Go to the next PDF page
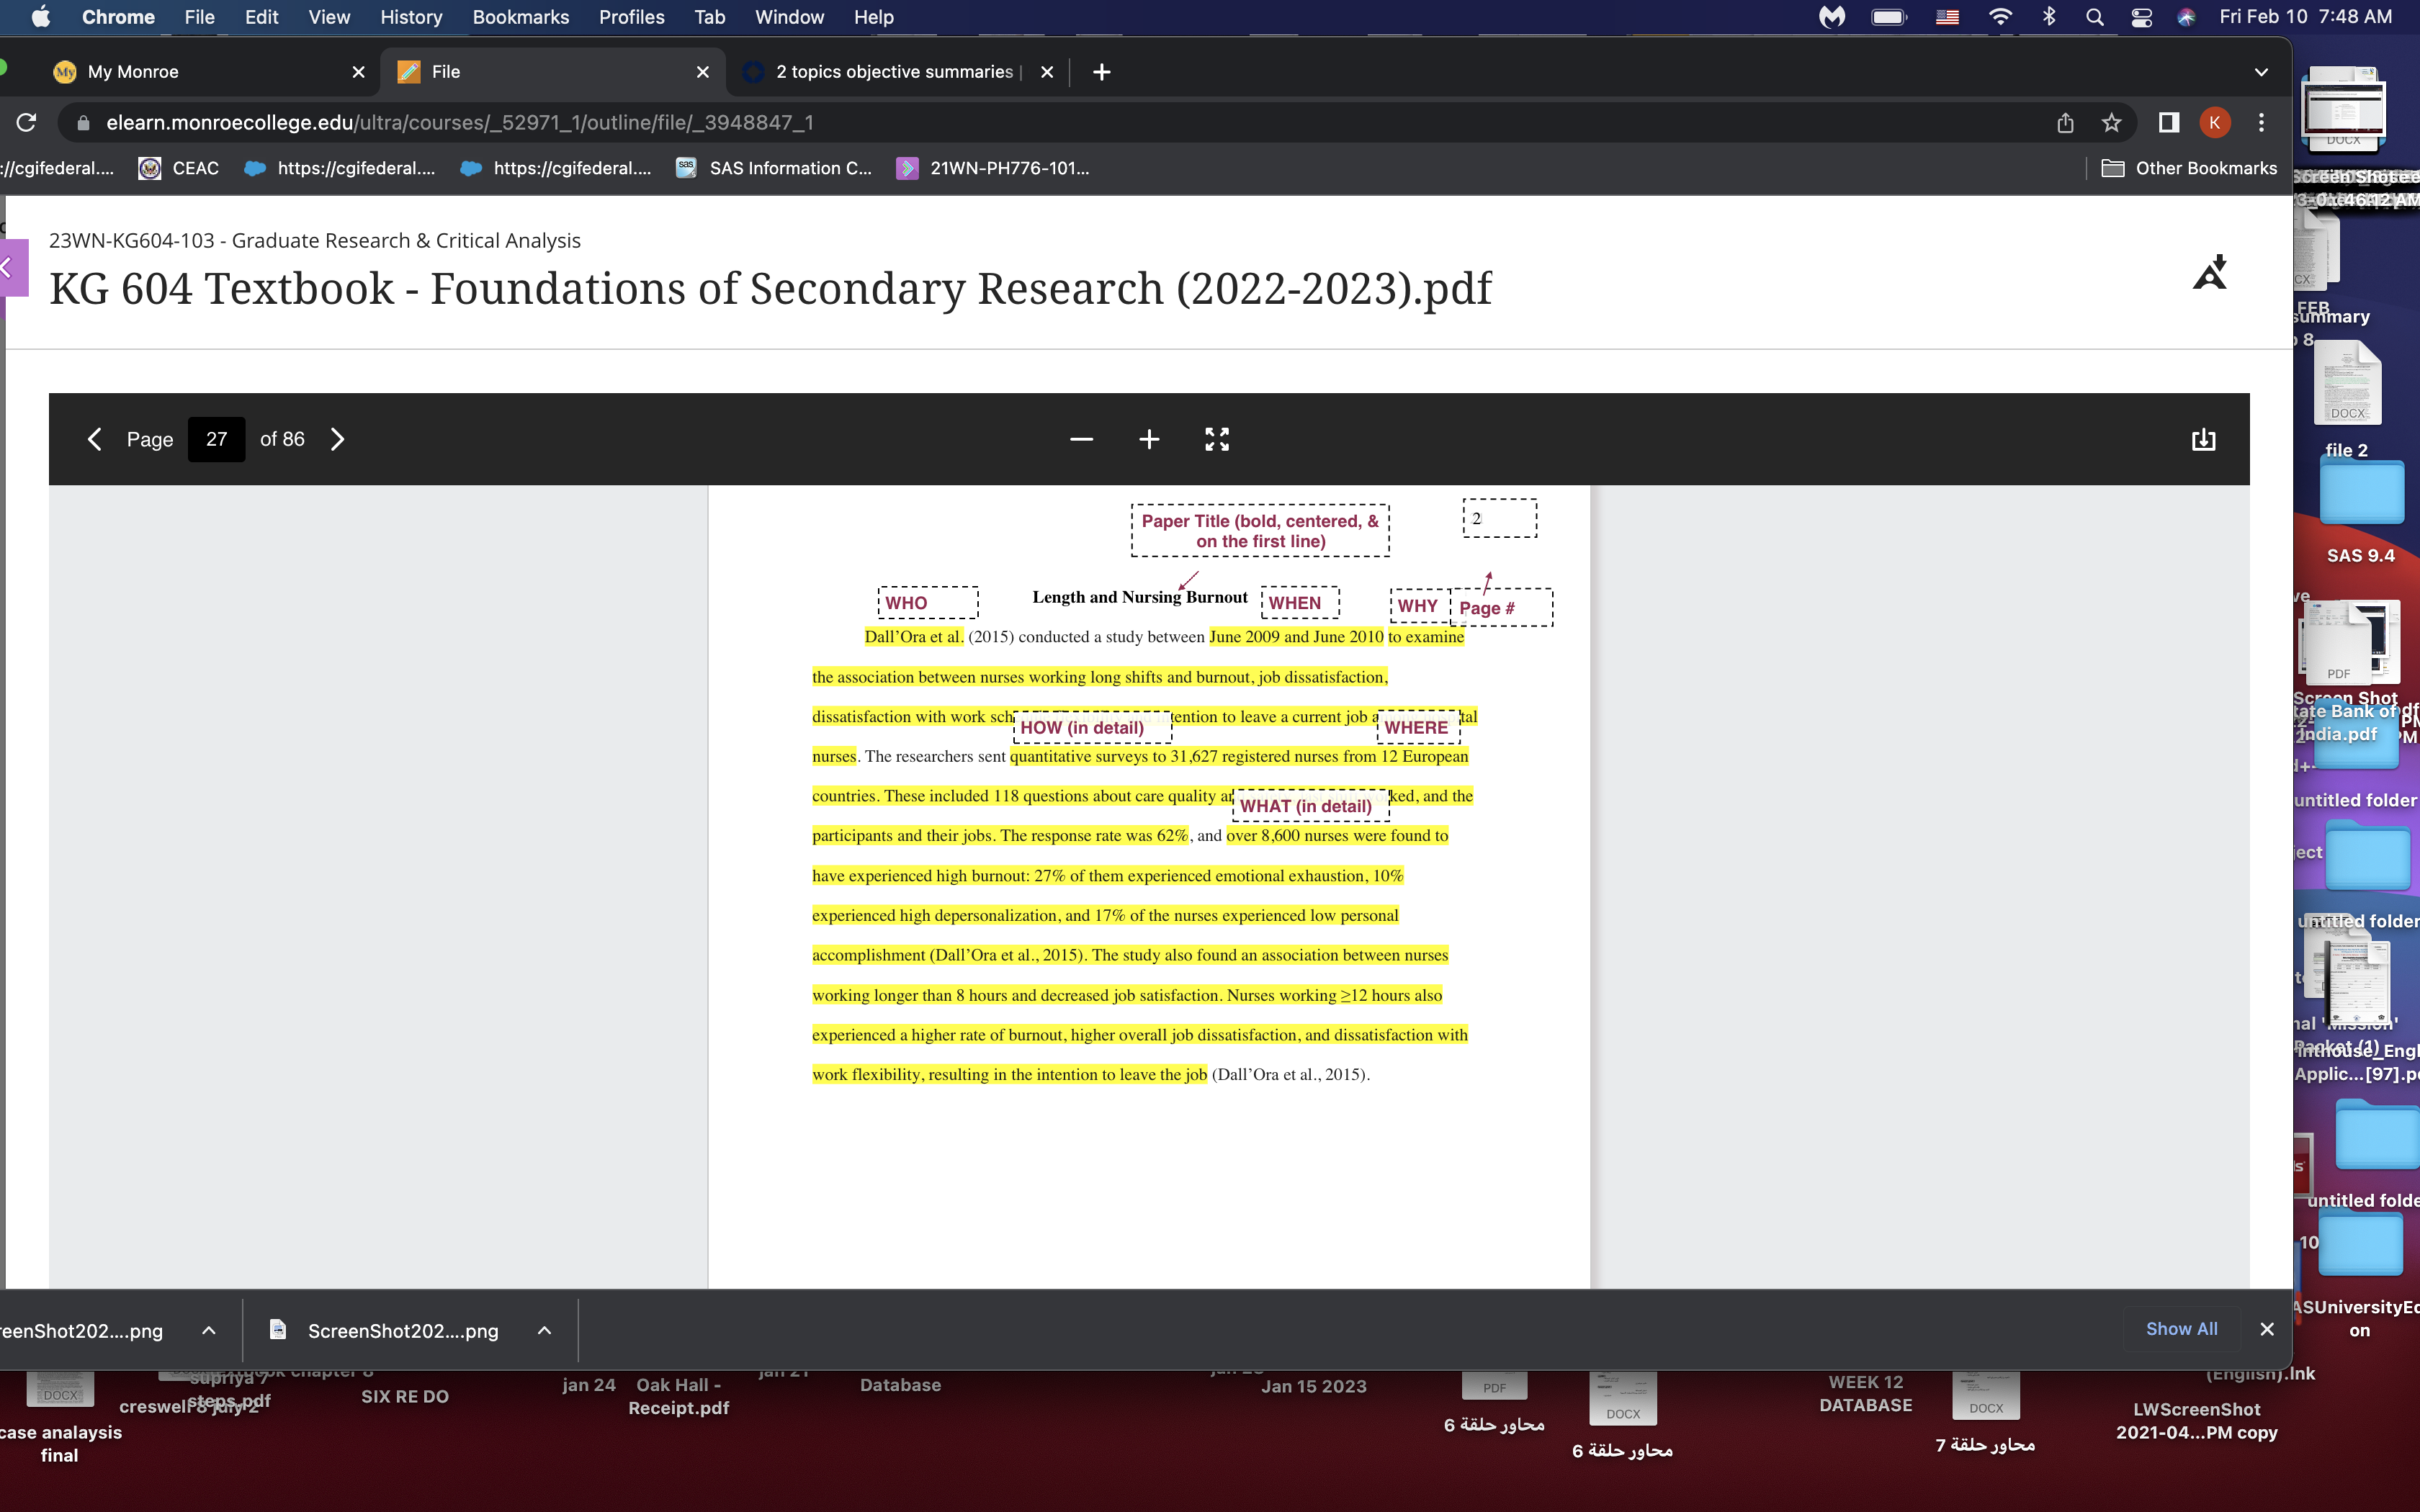 [338, 439]
